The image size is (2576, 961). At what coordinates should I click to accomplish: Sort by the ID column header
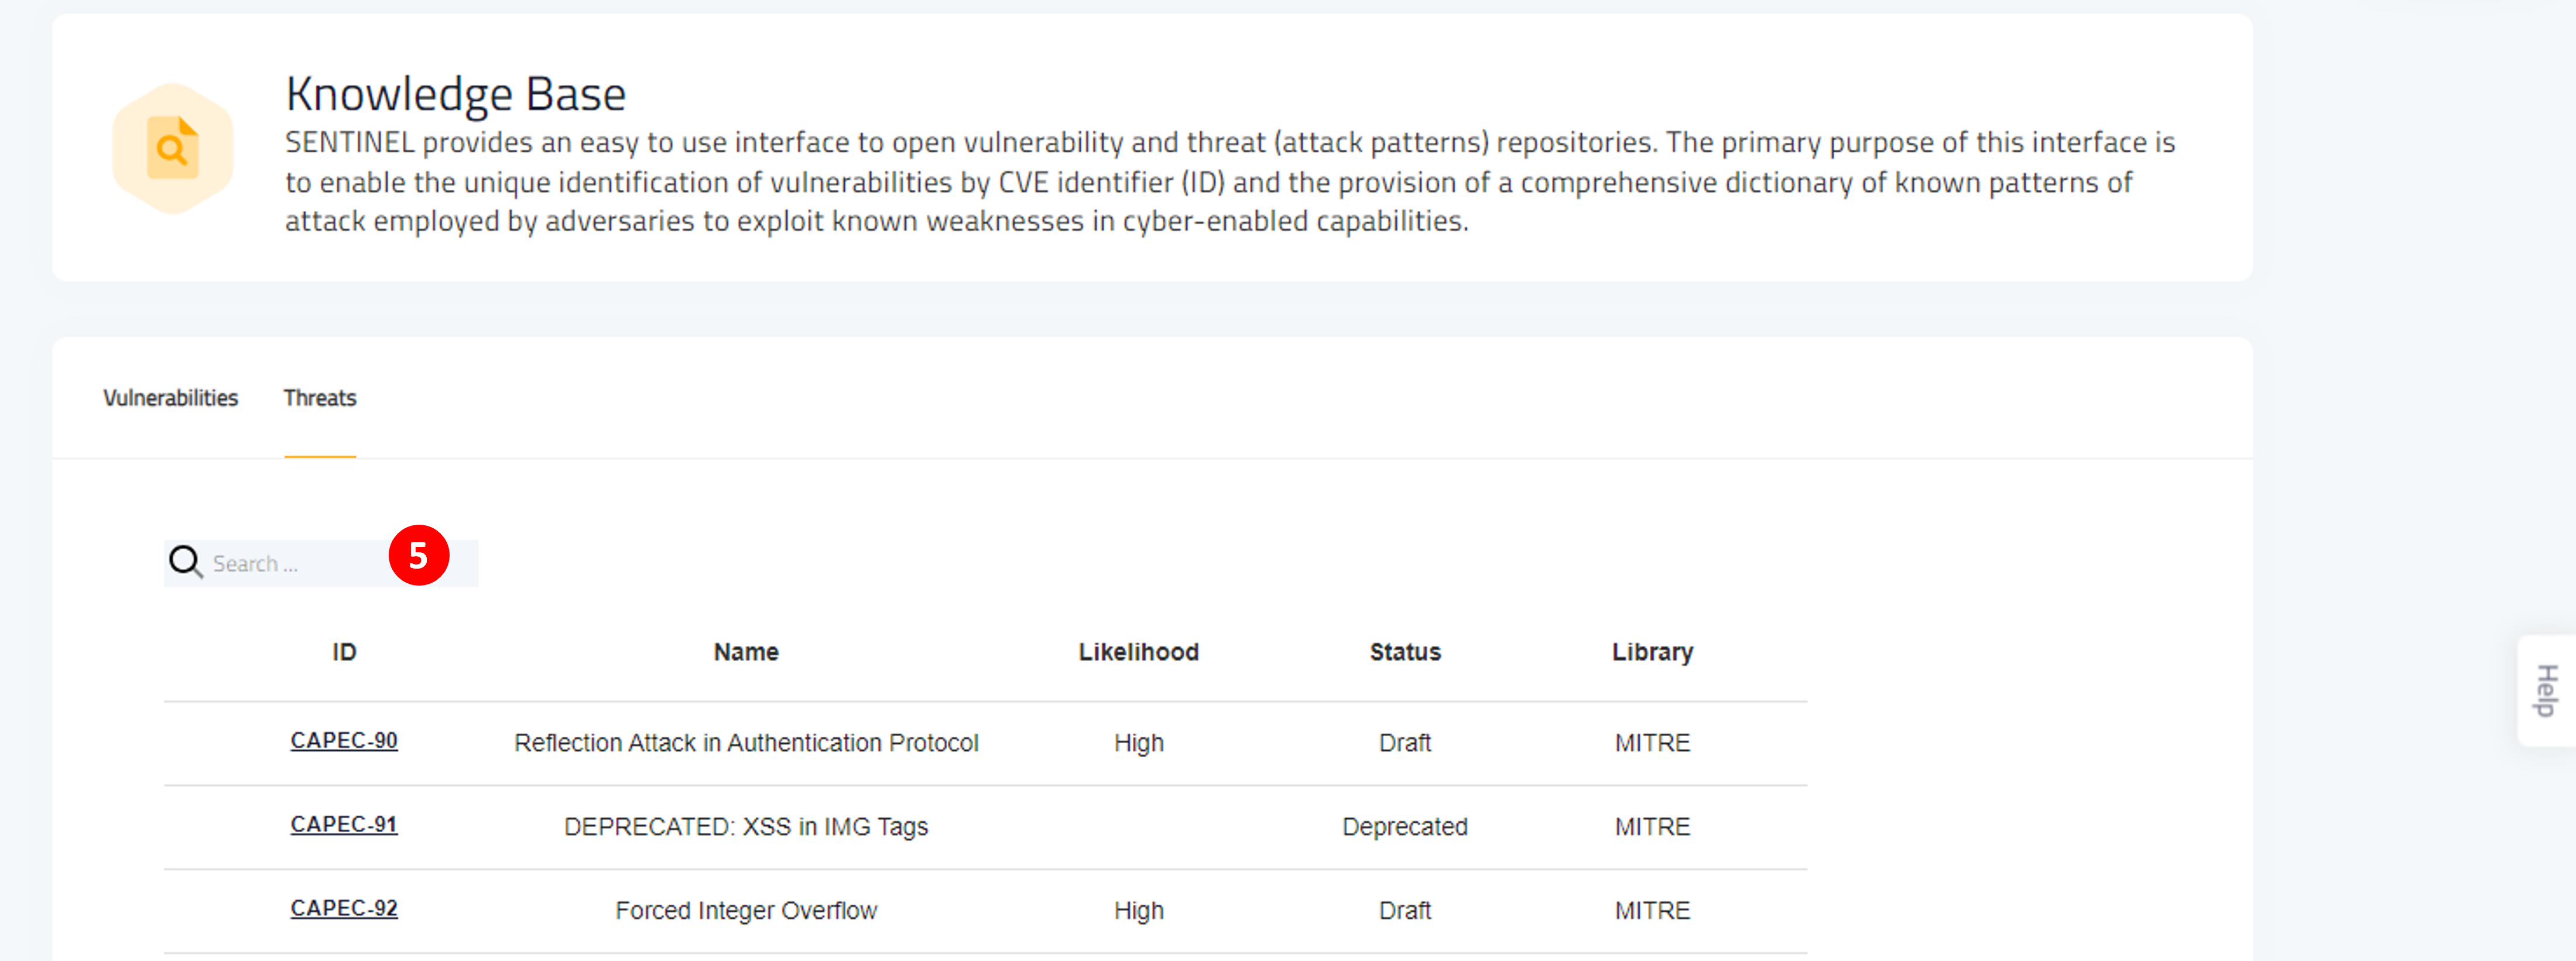tap(344, 652)
